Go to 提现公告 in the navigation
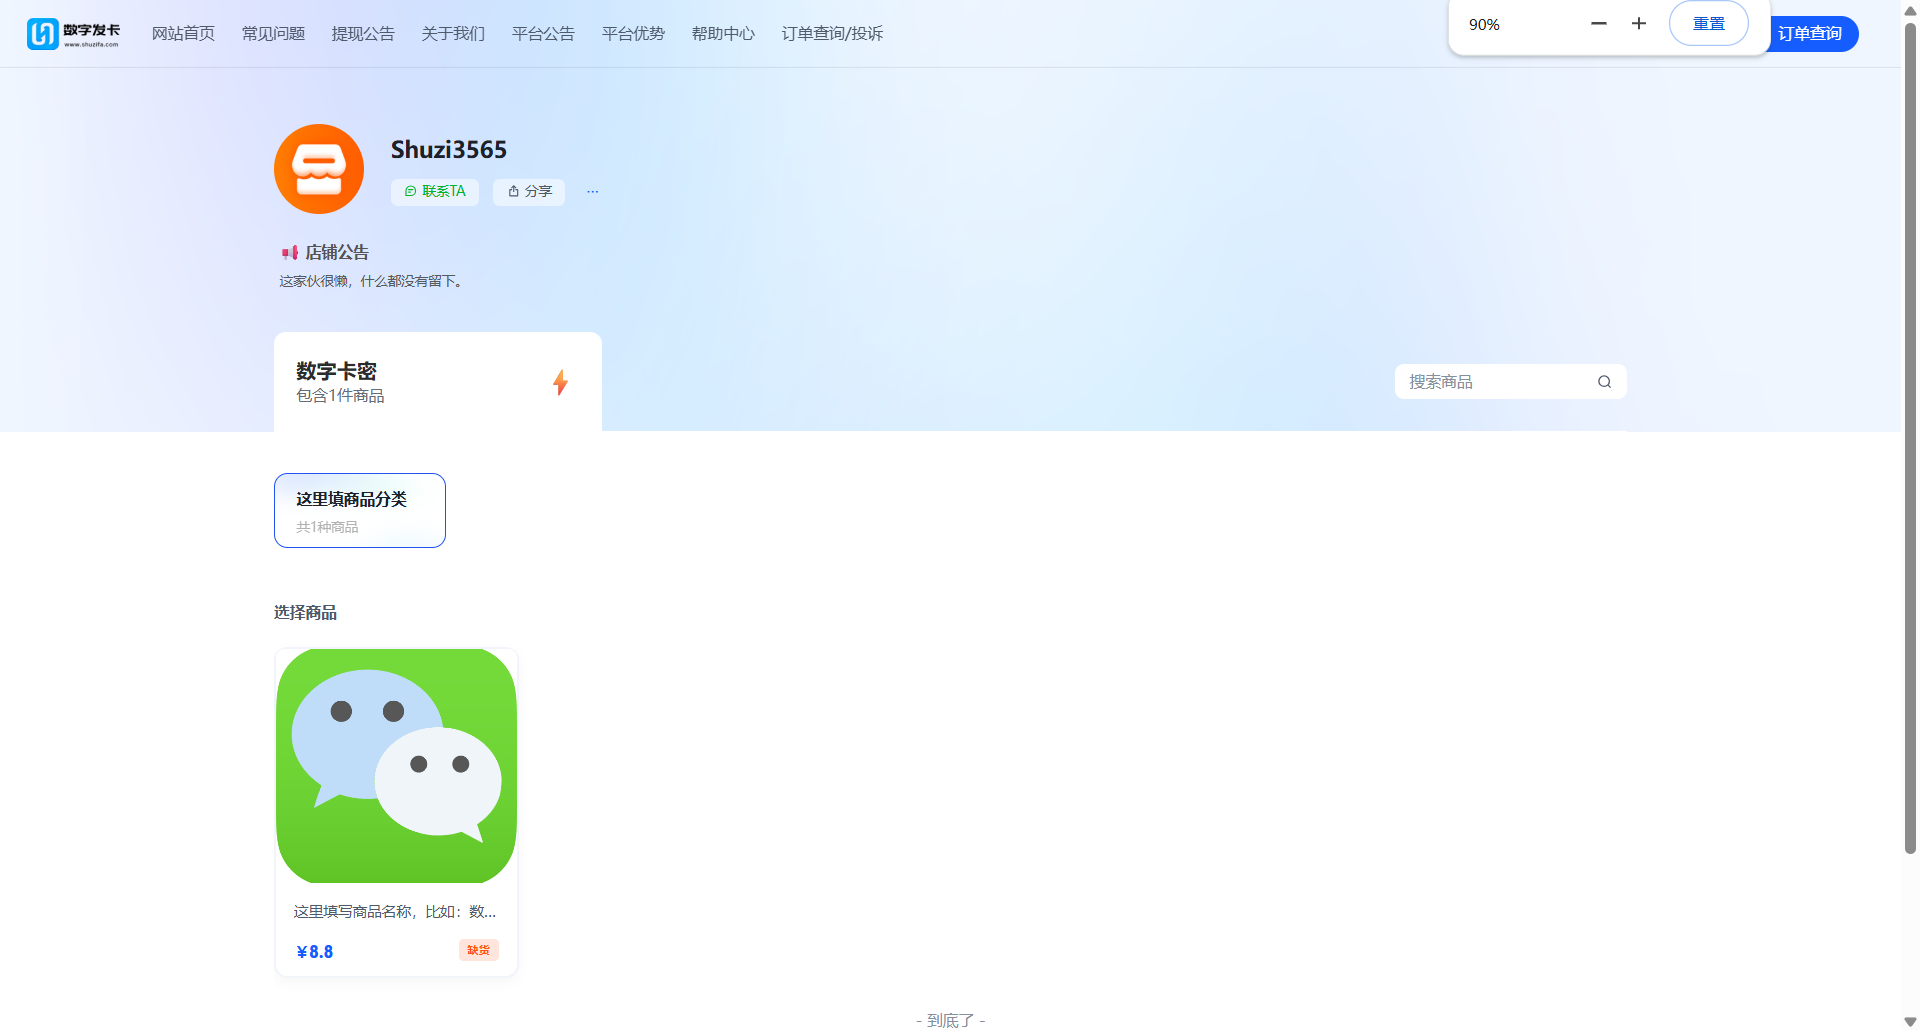 (x=363, y=34)
